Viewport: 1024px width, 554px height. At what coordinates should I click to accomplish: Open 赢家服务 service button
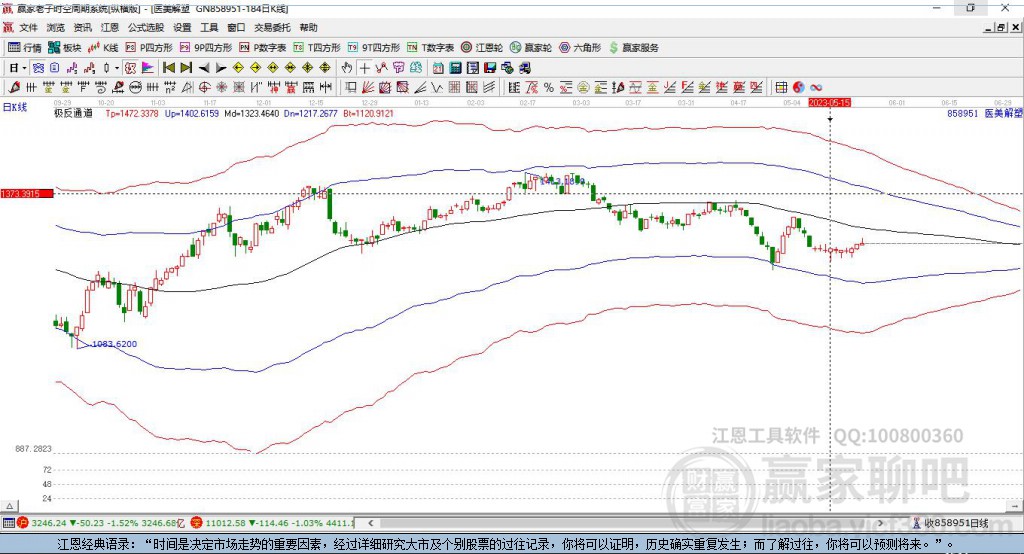(633, 48)
